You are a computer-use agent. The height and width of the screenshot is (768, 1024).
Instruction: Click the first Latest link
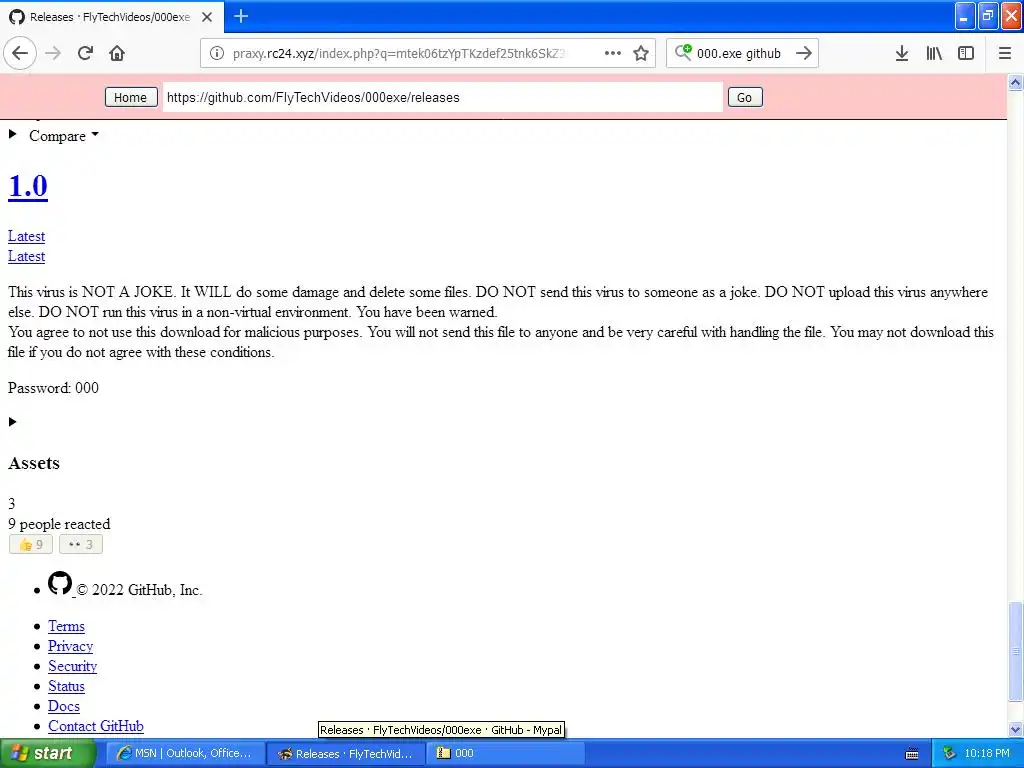pyautogui.click(x=26, y=236)
